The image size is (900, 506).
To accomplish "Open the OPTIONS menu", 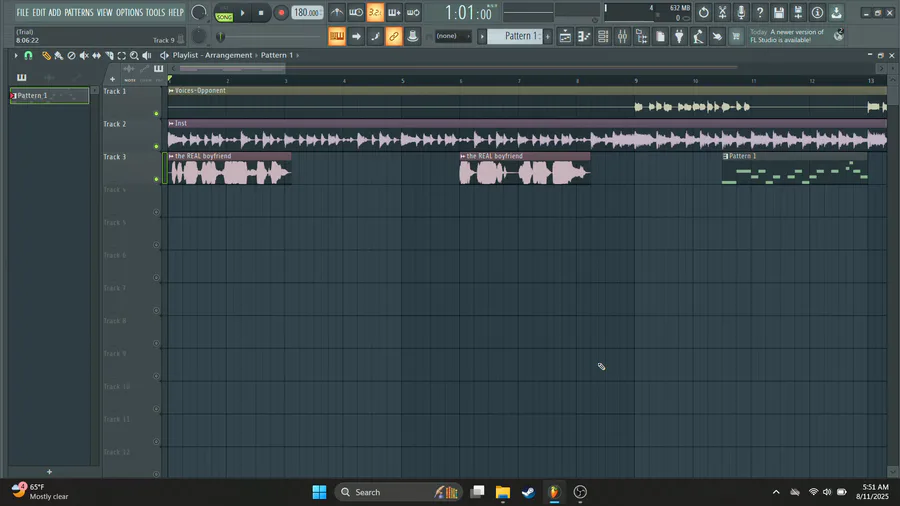I will (129, 12).
